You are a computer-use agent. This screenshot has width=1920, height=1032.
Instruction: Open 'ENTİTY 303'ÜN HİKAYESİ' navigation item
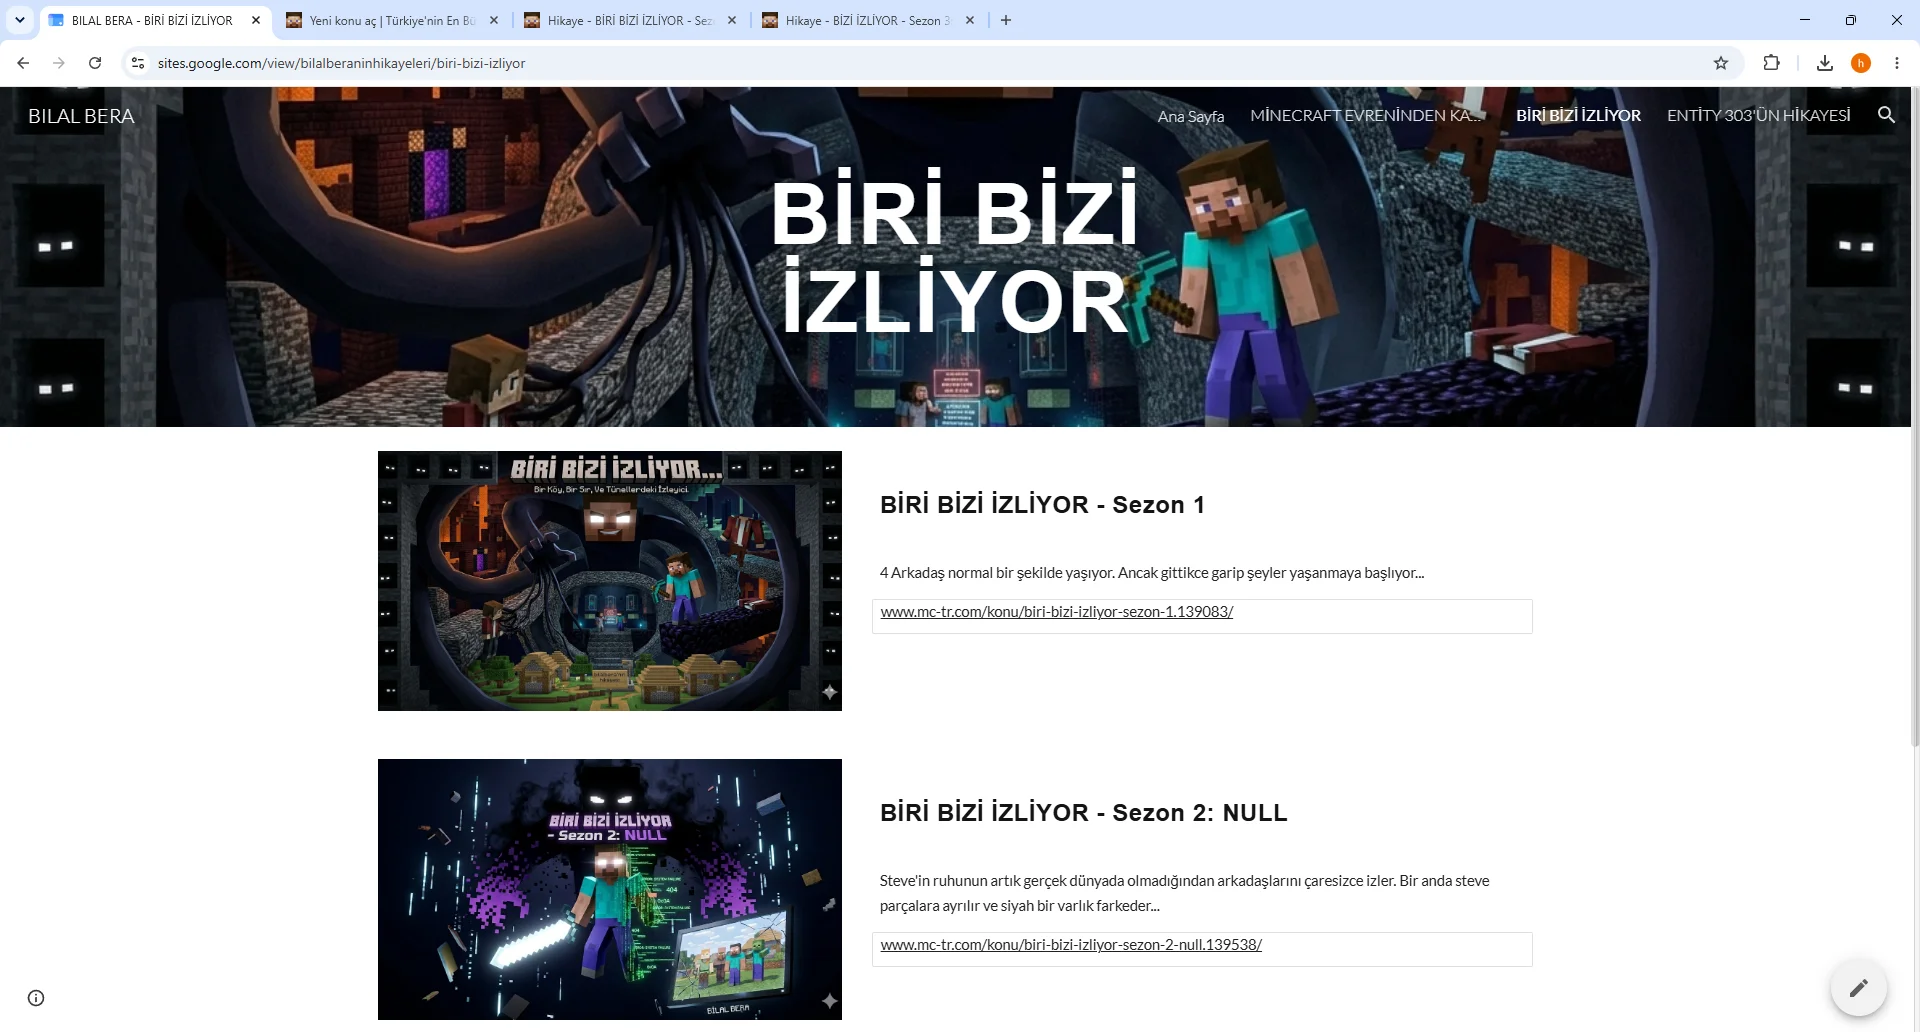(x=1758, y=115)
